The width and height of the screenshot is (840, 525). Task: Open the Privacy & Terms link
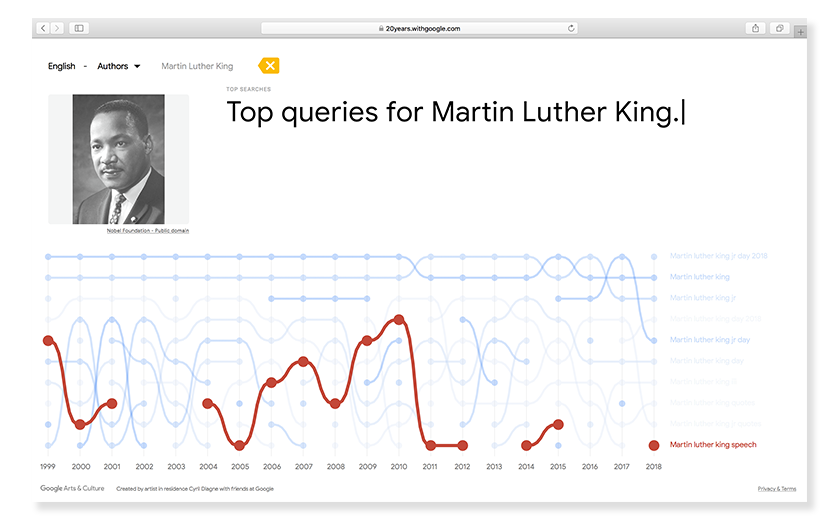coord(776,489)
